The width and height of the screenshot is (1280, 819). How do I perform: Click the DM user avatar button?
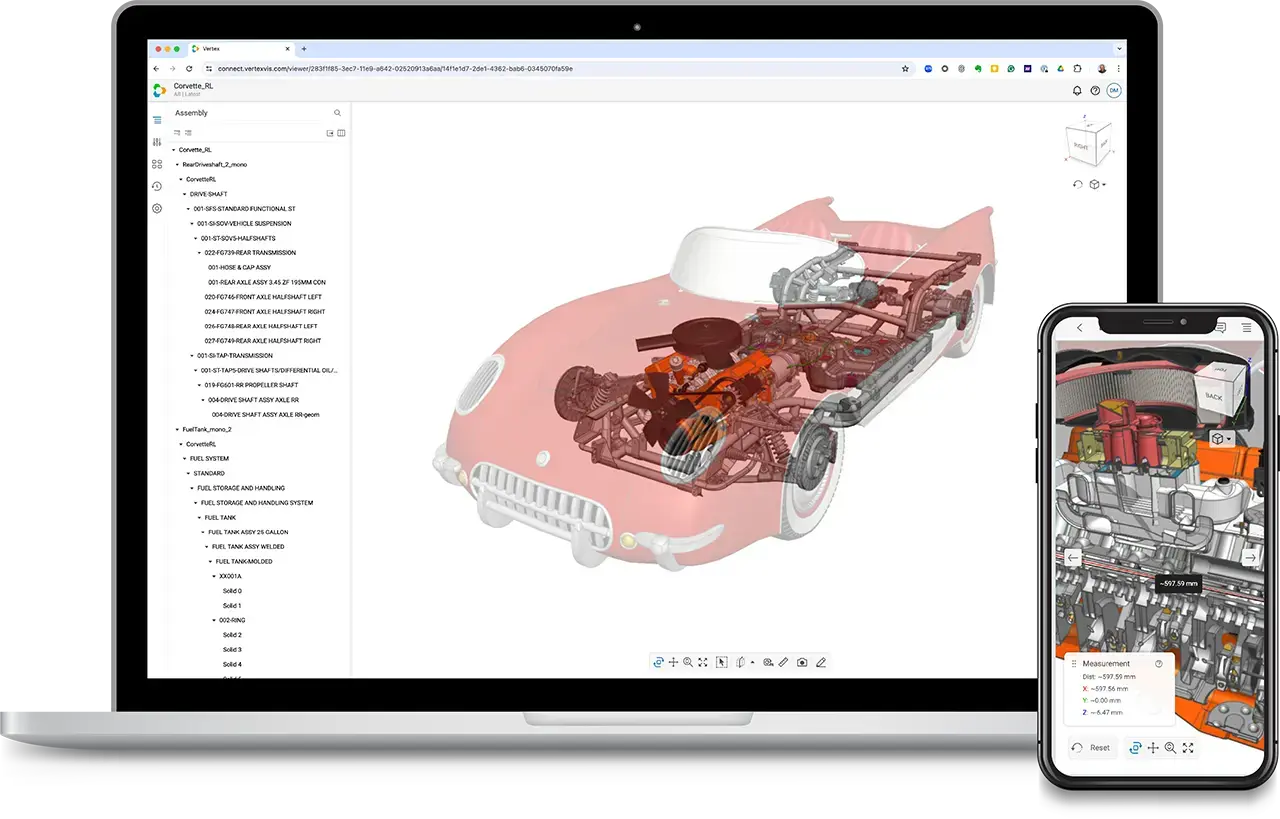1113,90
